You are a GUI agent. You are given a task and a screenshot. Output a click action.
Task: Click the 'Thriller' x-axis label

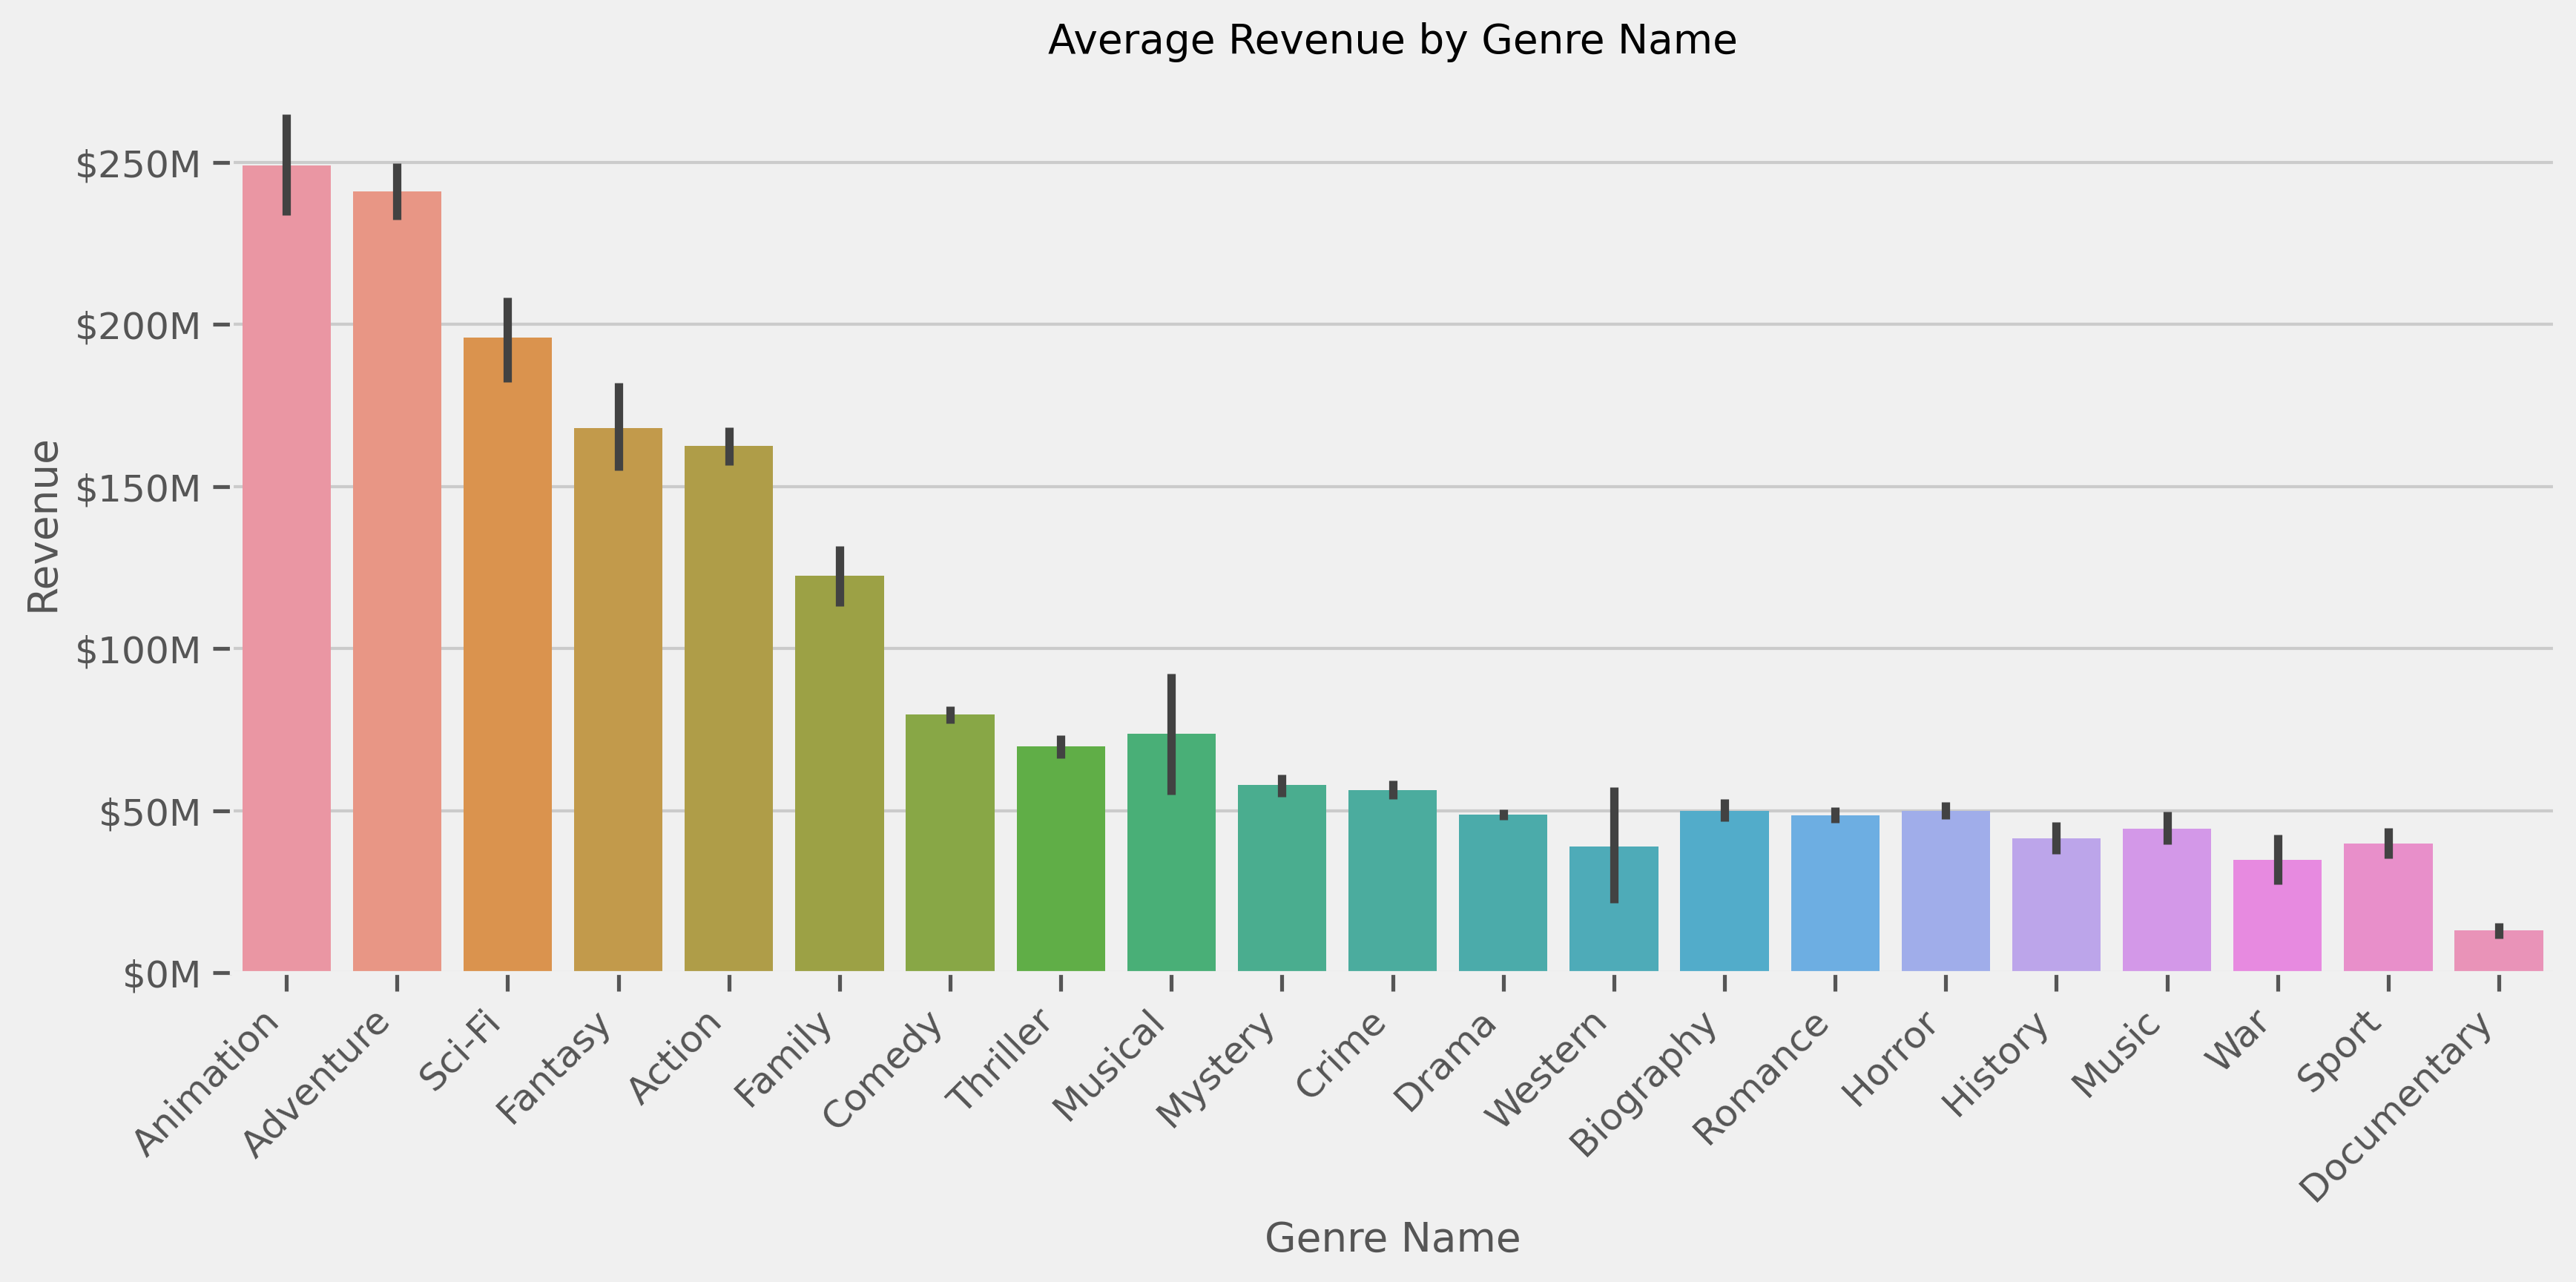(x=999, y=1061)
